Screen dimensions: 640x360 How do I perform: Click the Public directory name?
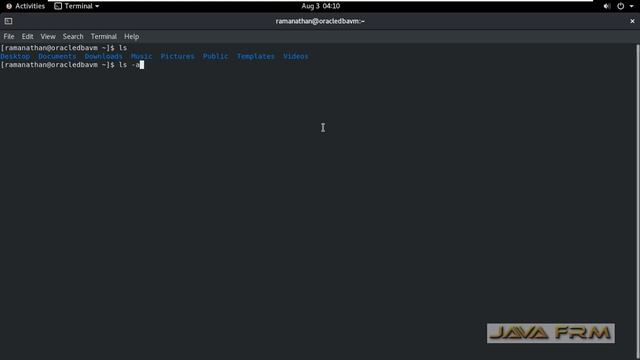(216, 56)
